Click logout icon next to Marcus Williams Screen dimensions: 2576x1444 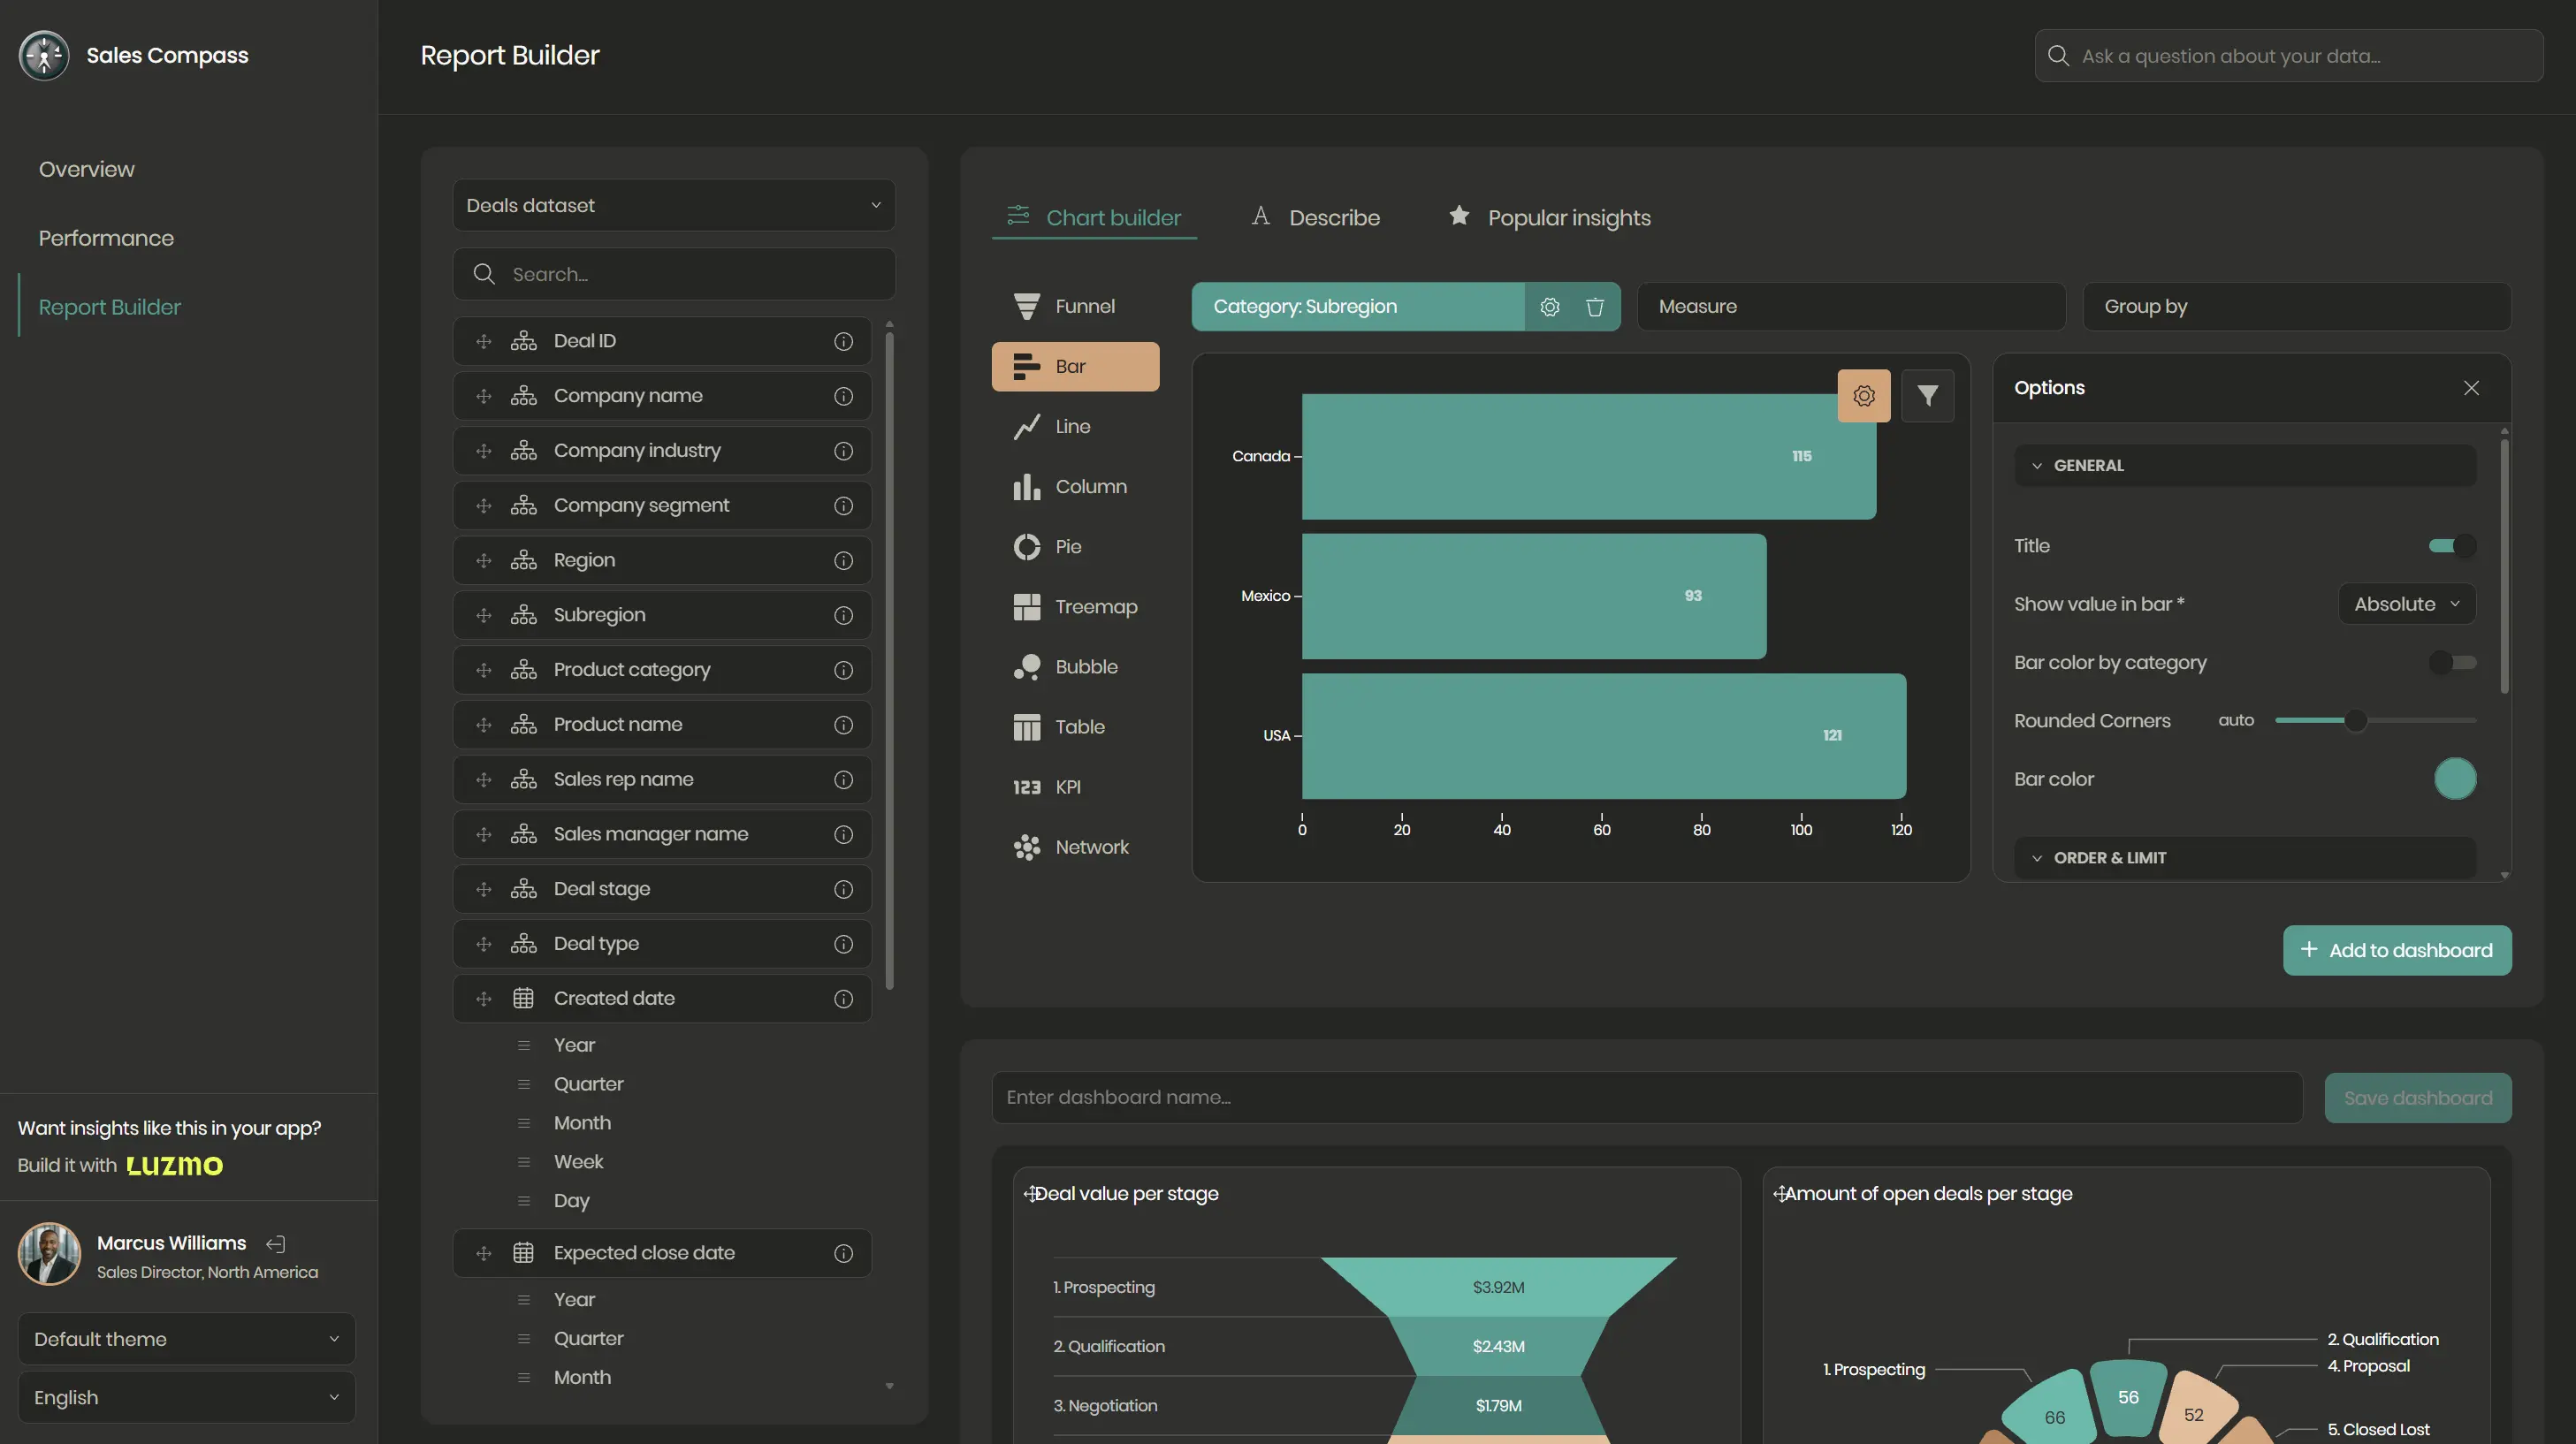pyautogui.click(x=276, y=1243)
